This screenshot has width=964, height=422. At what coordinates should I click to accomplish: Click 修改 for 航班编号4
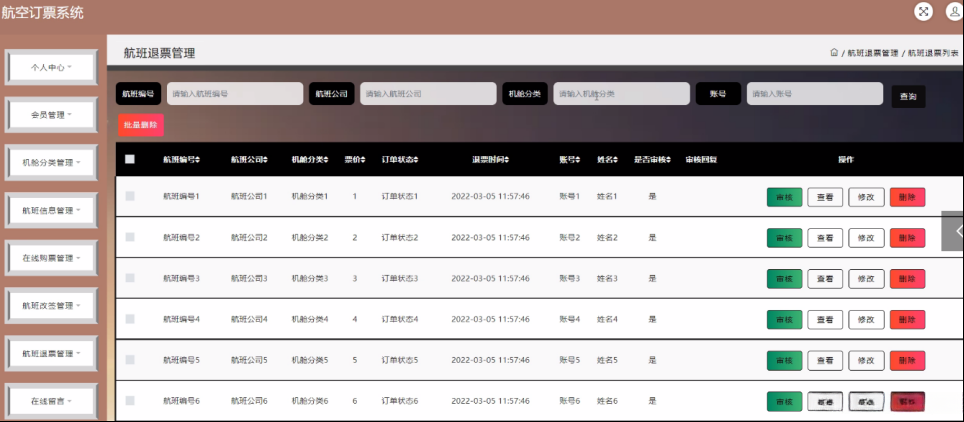click(x=866, y=320)
